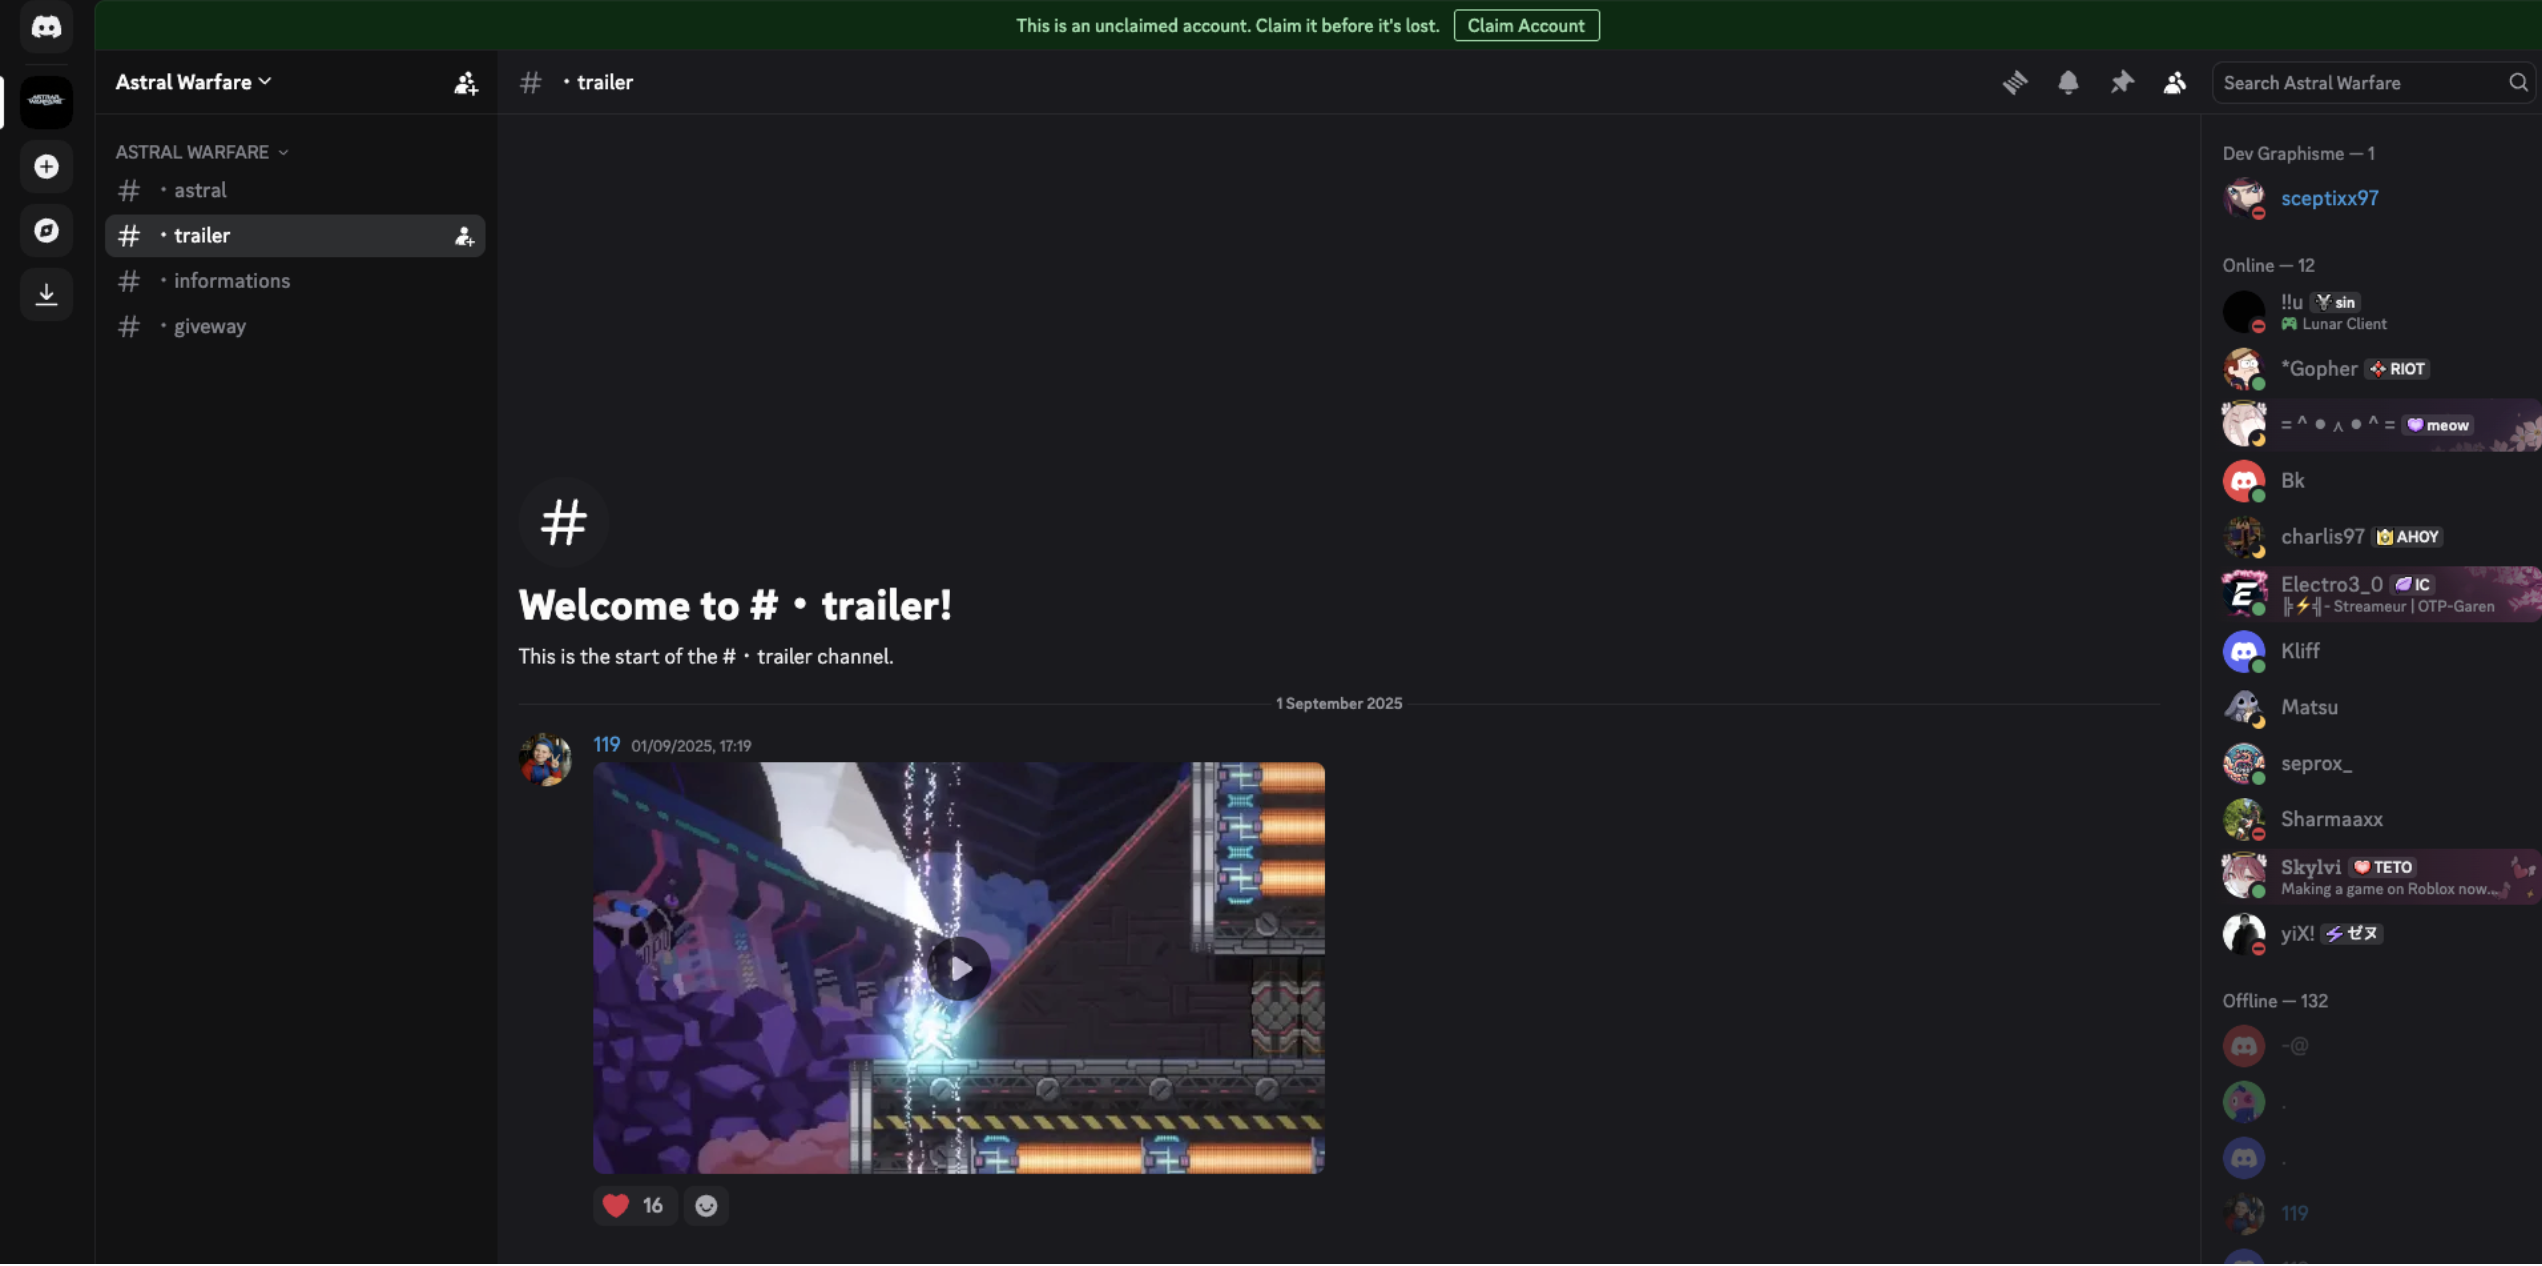This screenshot has height=1266, width=2542.
Task: Open Discover servers compass icon
Action: tap(46, 231)
